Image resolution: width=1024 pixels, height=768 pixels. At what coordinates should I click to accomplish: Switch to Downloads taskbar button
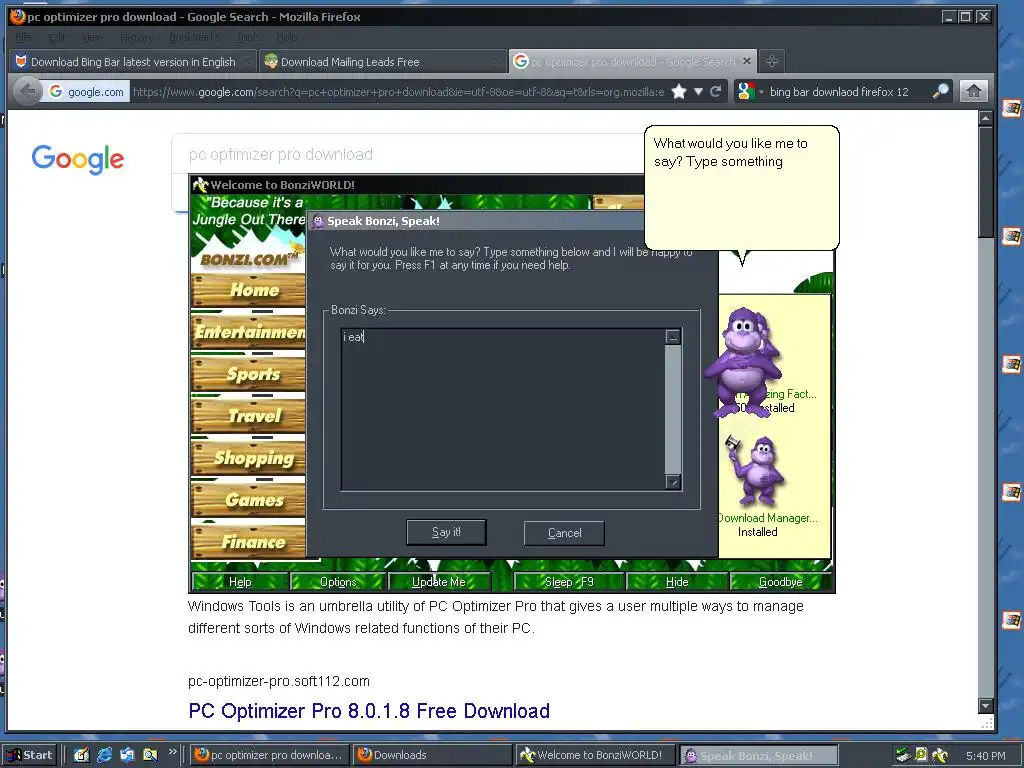pos(432,755)
